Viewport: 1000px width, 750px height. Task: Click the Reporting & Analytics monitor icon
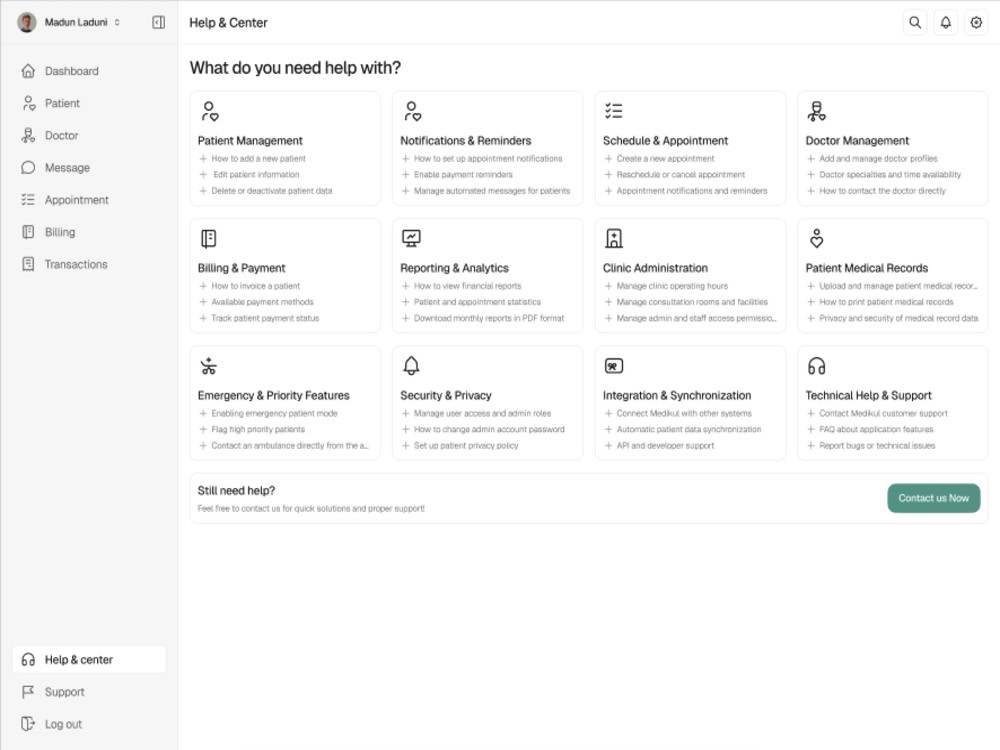click(411, 239)
